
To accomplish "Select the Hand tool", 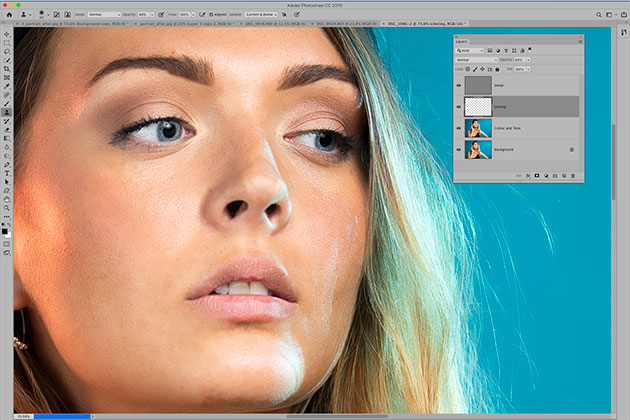I will coord(7,200).
